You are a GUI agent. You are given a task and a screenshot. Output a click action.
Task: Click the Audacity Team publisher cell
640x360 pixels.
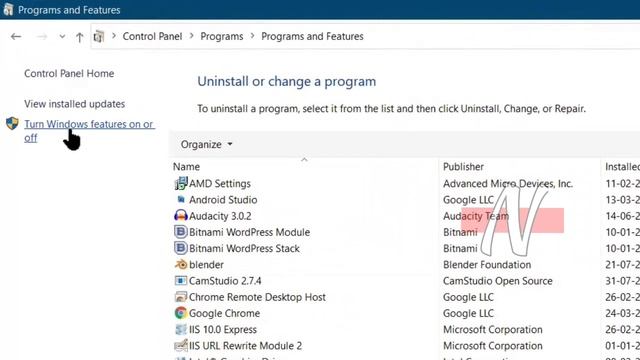pyautogui.click(x=476, y=216)
